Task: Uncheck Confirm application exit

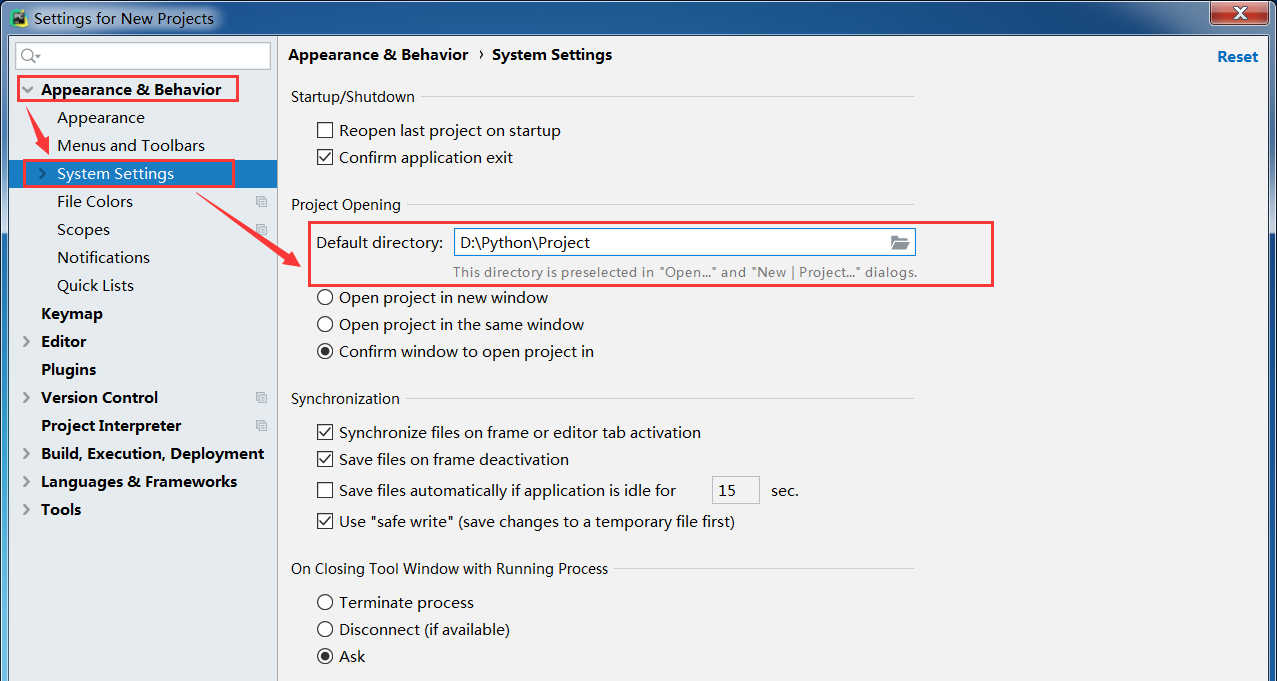Action: coord(325,158)
